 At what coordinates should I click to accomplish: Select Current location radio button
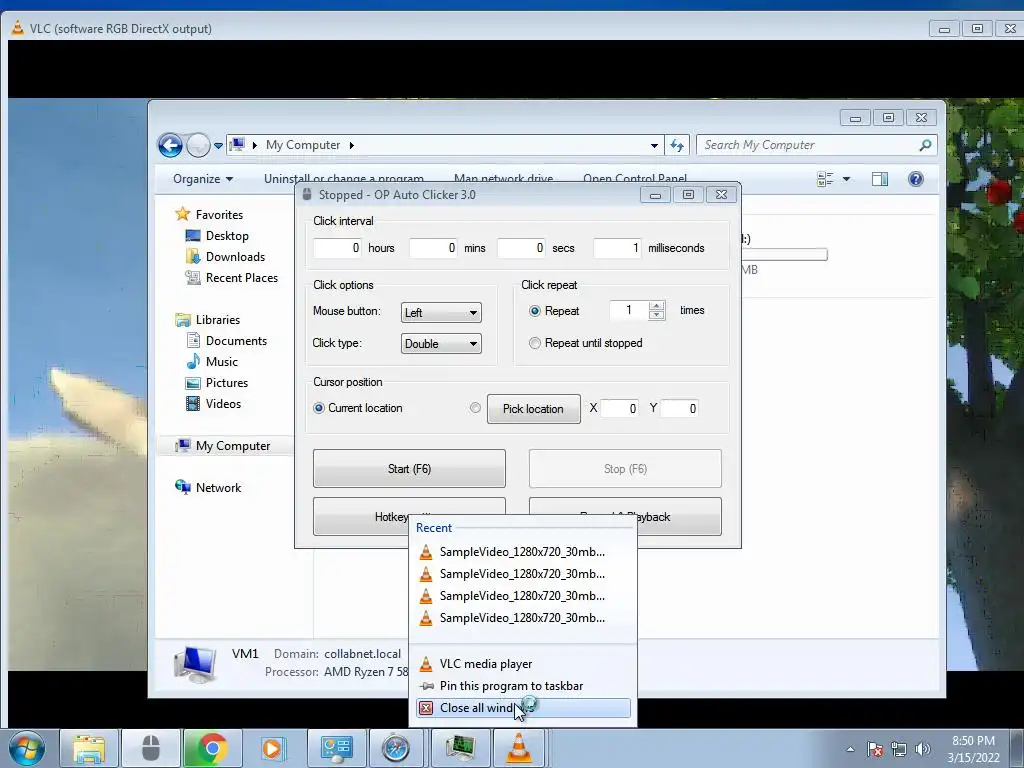319,408
